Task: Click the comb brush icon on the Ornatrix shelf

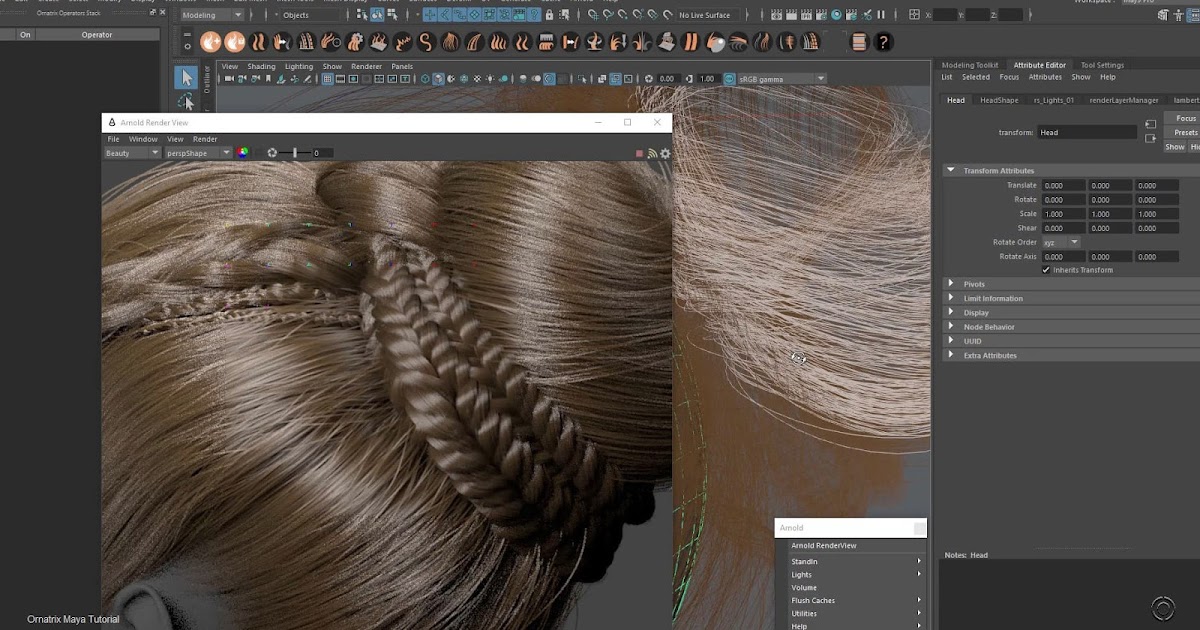Action: (x=546, y=42)
